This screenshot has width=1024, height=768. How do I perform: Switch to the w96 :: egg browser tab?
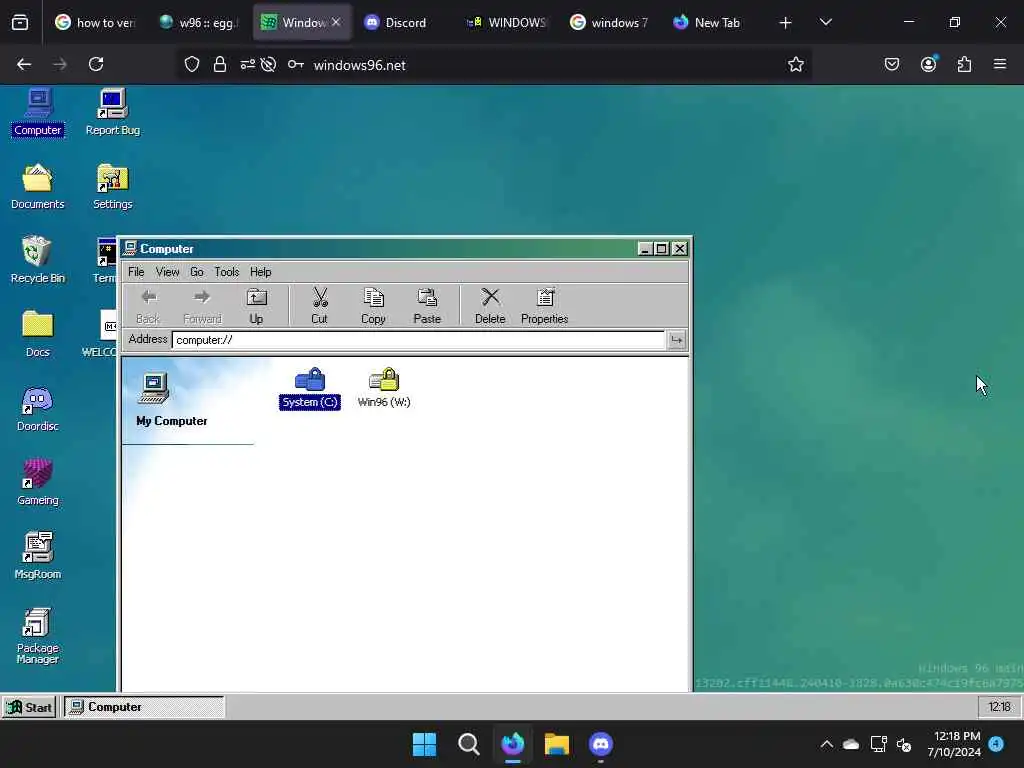point(199,23)
